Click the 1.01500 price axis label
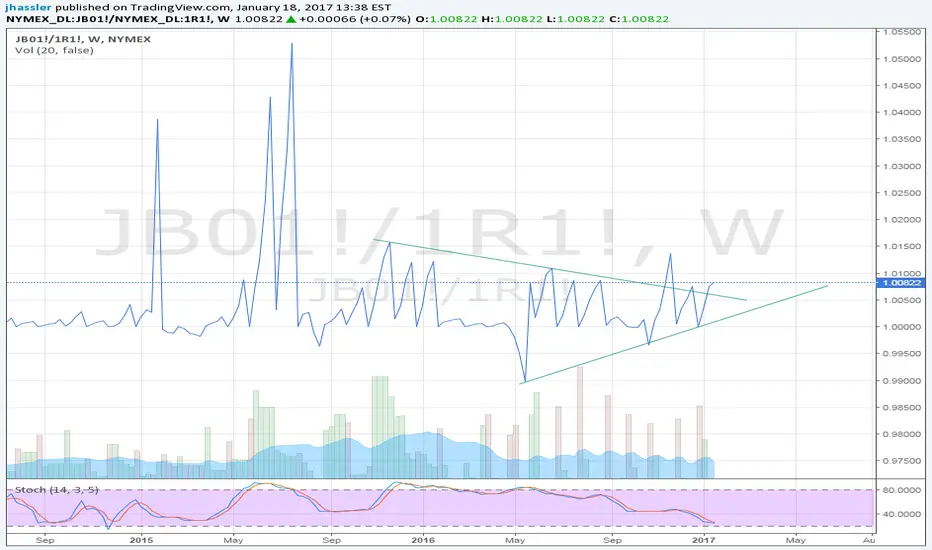The height and width of the screenshot is (550, 932). (902, 246)
